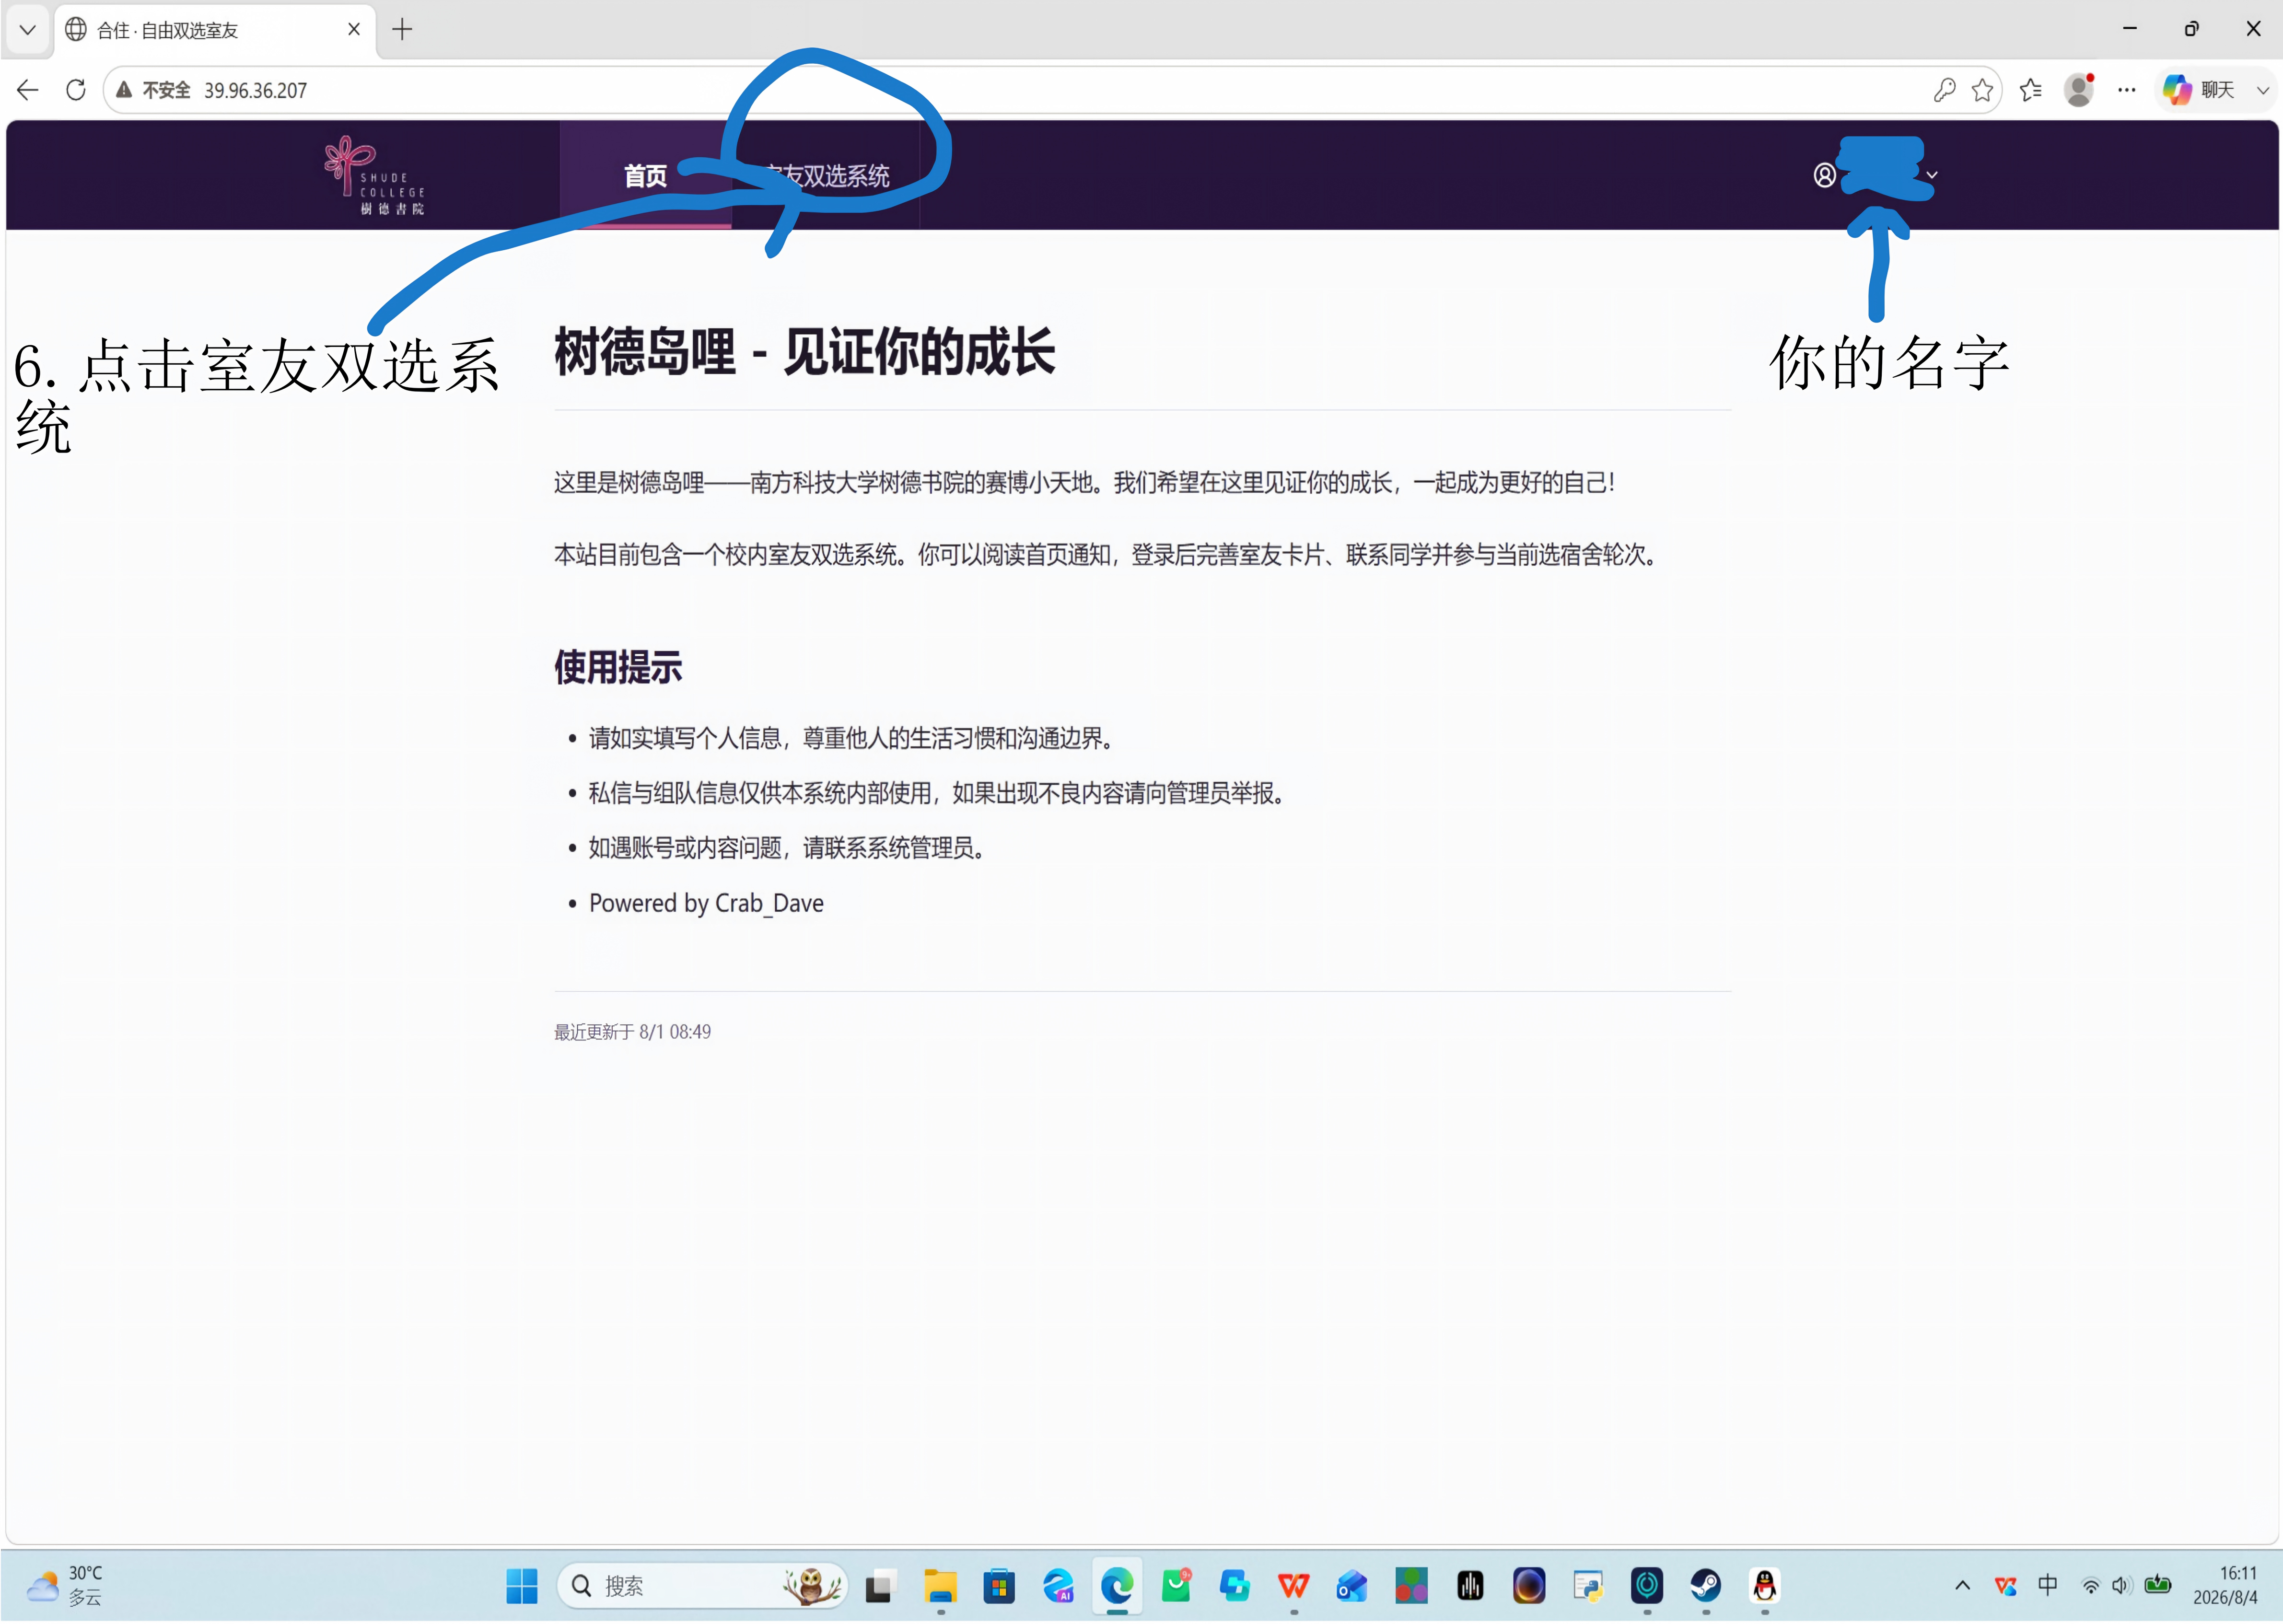Image resolution: width=2283 pixels, height=1624 pixels.
Task: Click the user account icon in the header
Action: [x=1824, y=176]
